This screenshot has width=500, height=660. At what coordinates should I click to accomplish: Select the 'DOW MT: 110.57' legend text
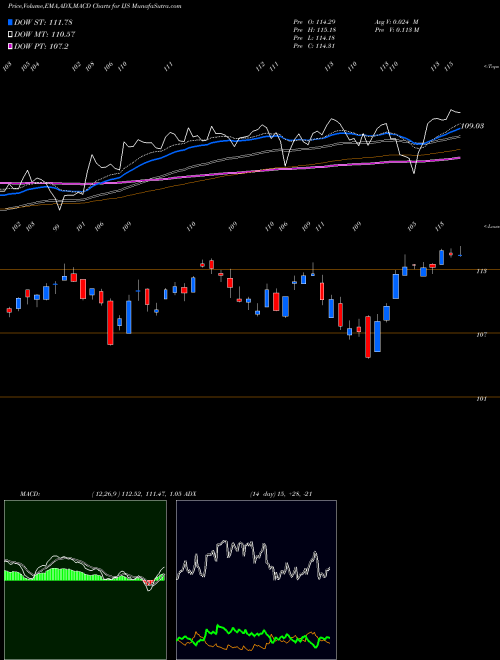point(45,35)
